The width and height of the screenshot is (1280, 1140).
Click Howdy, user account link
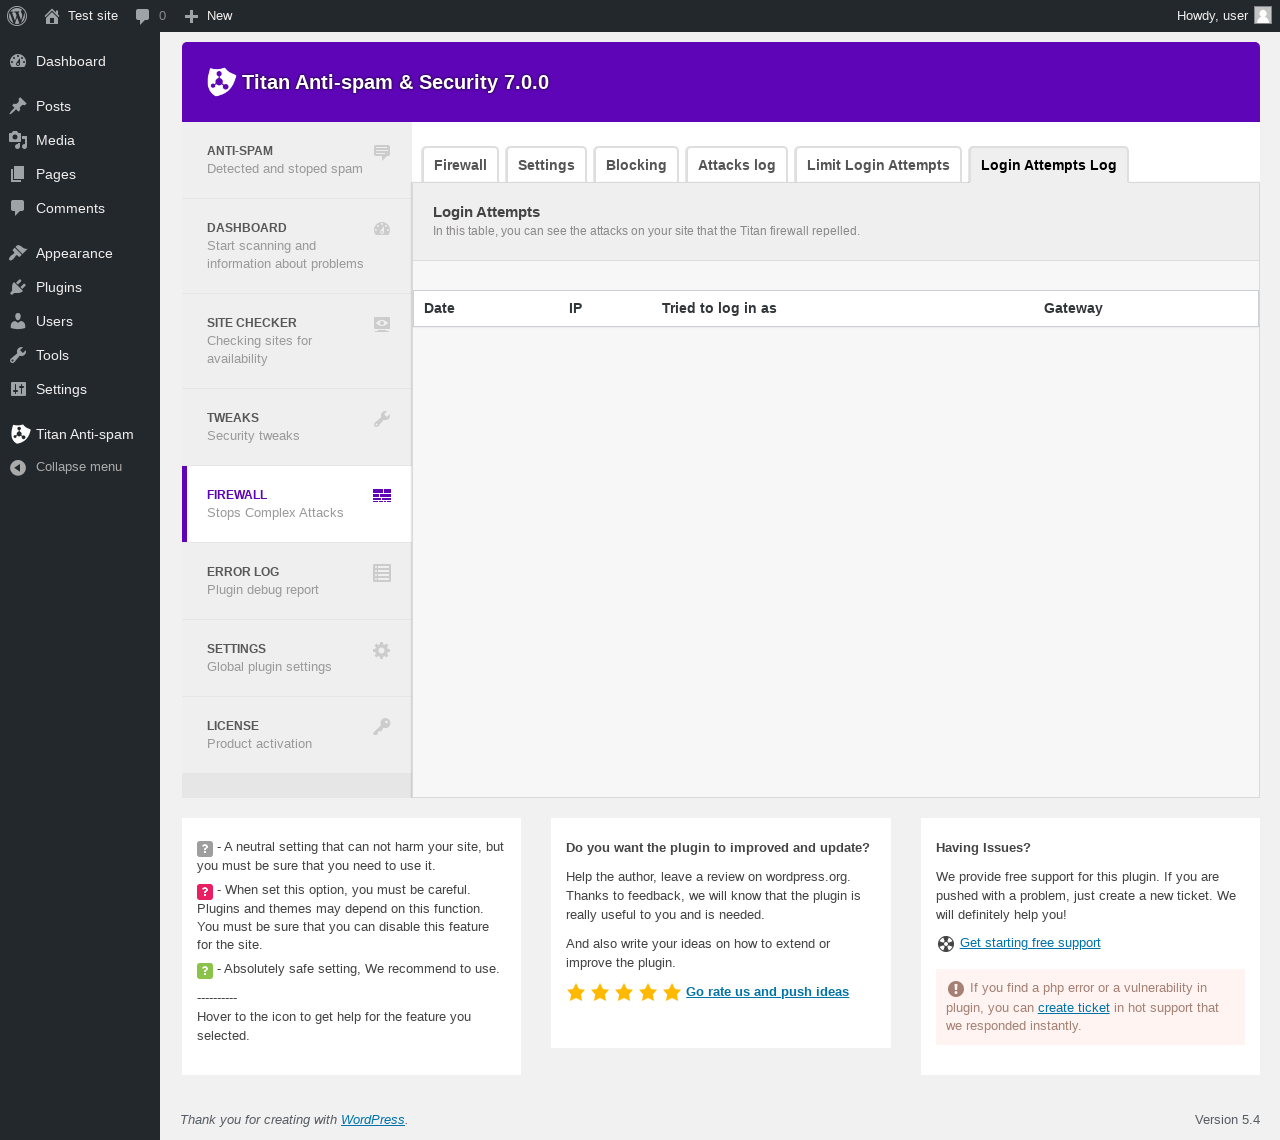tap(1224, 16)
